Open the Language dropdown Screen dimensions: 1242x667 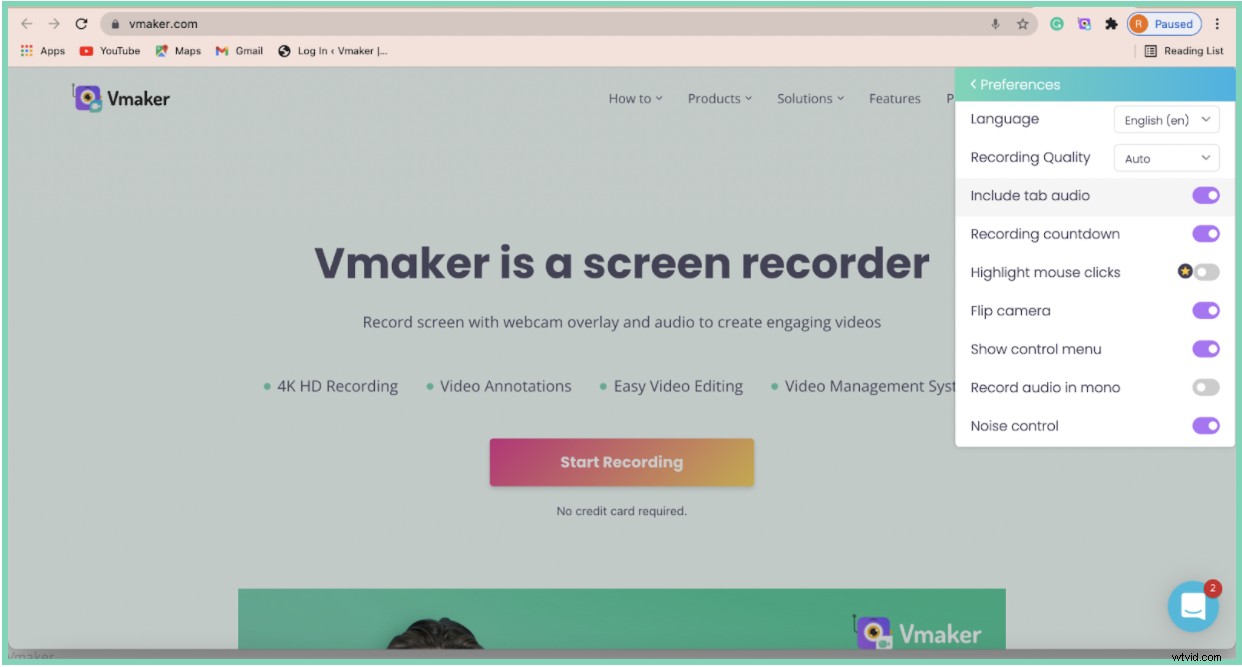click(1167, 119)
